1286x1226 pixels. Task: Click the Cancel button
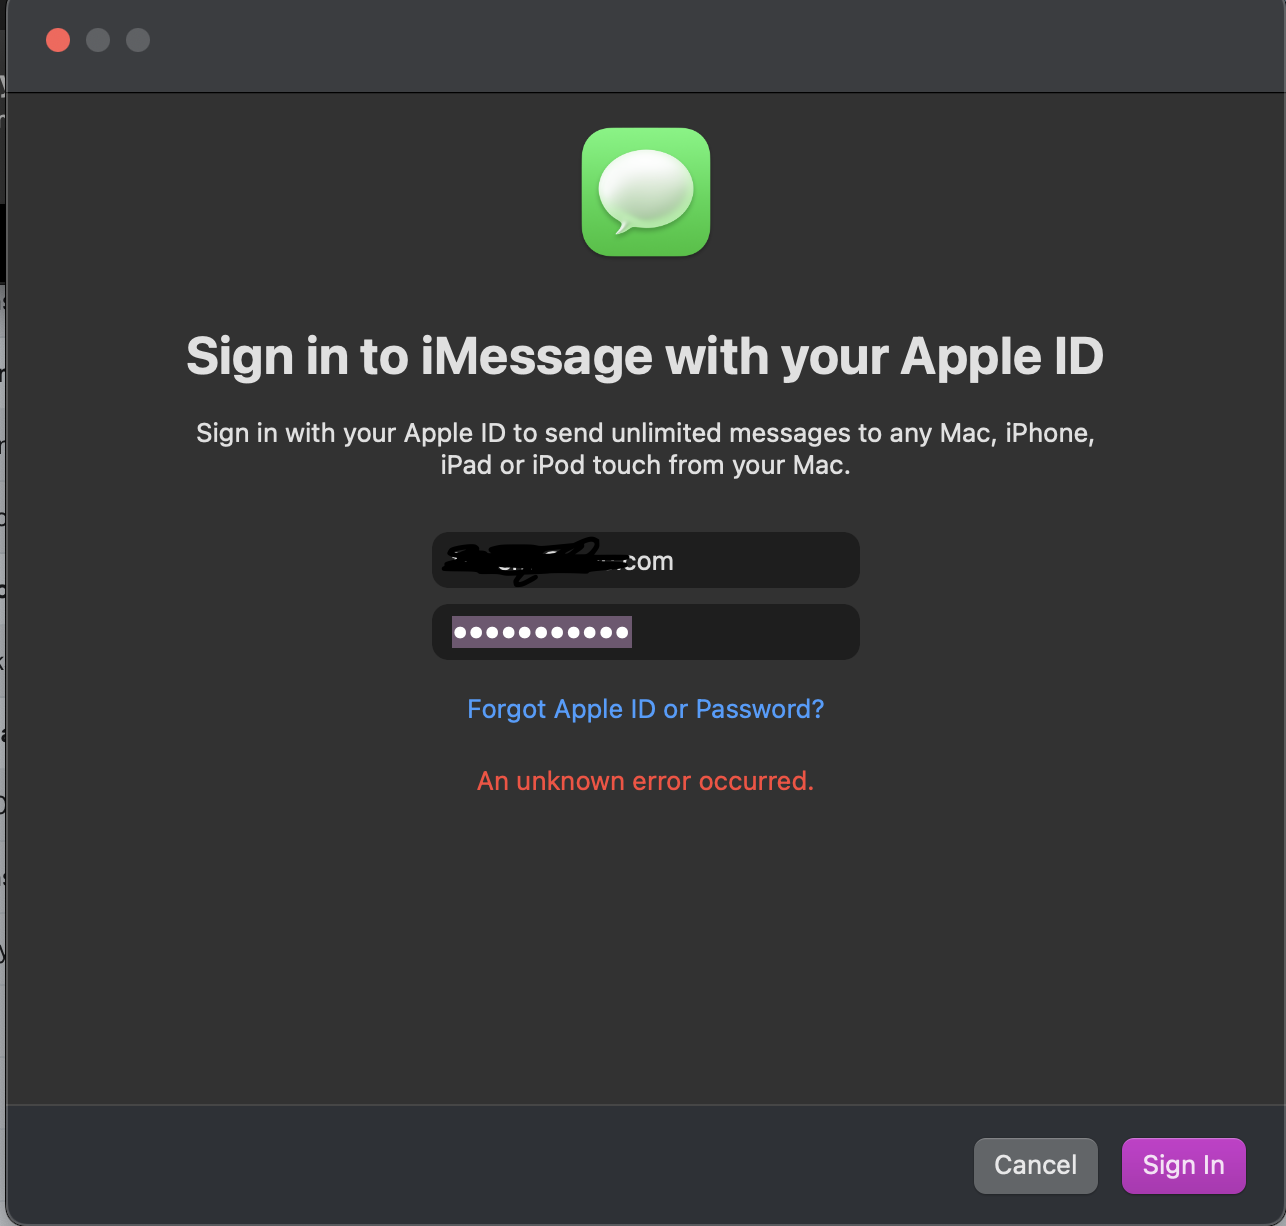click(x=1036, y=1165)
